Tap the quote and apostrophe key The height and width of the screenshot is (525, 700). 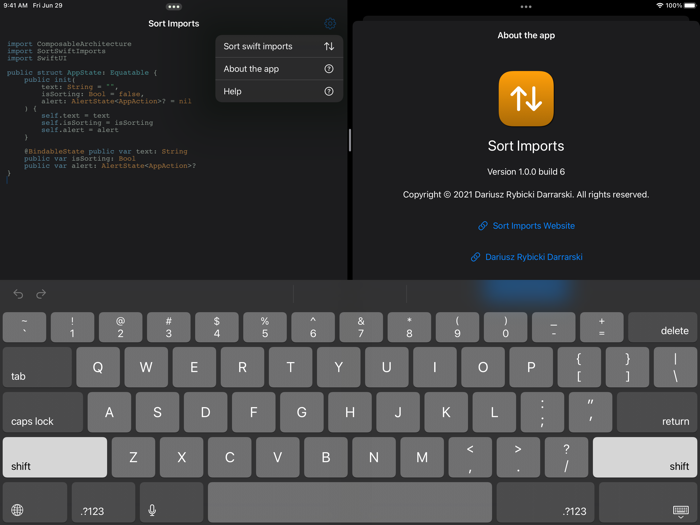tap(590, 412)
